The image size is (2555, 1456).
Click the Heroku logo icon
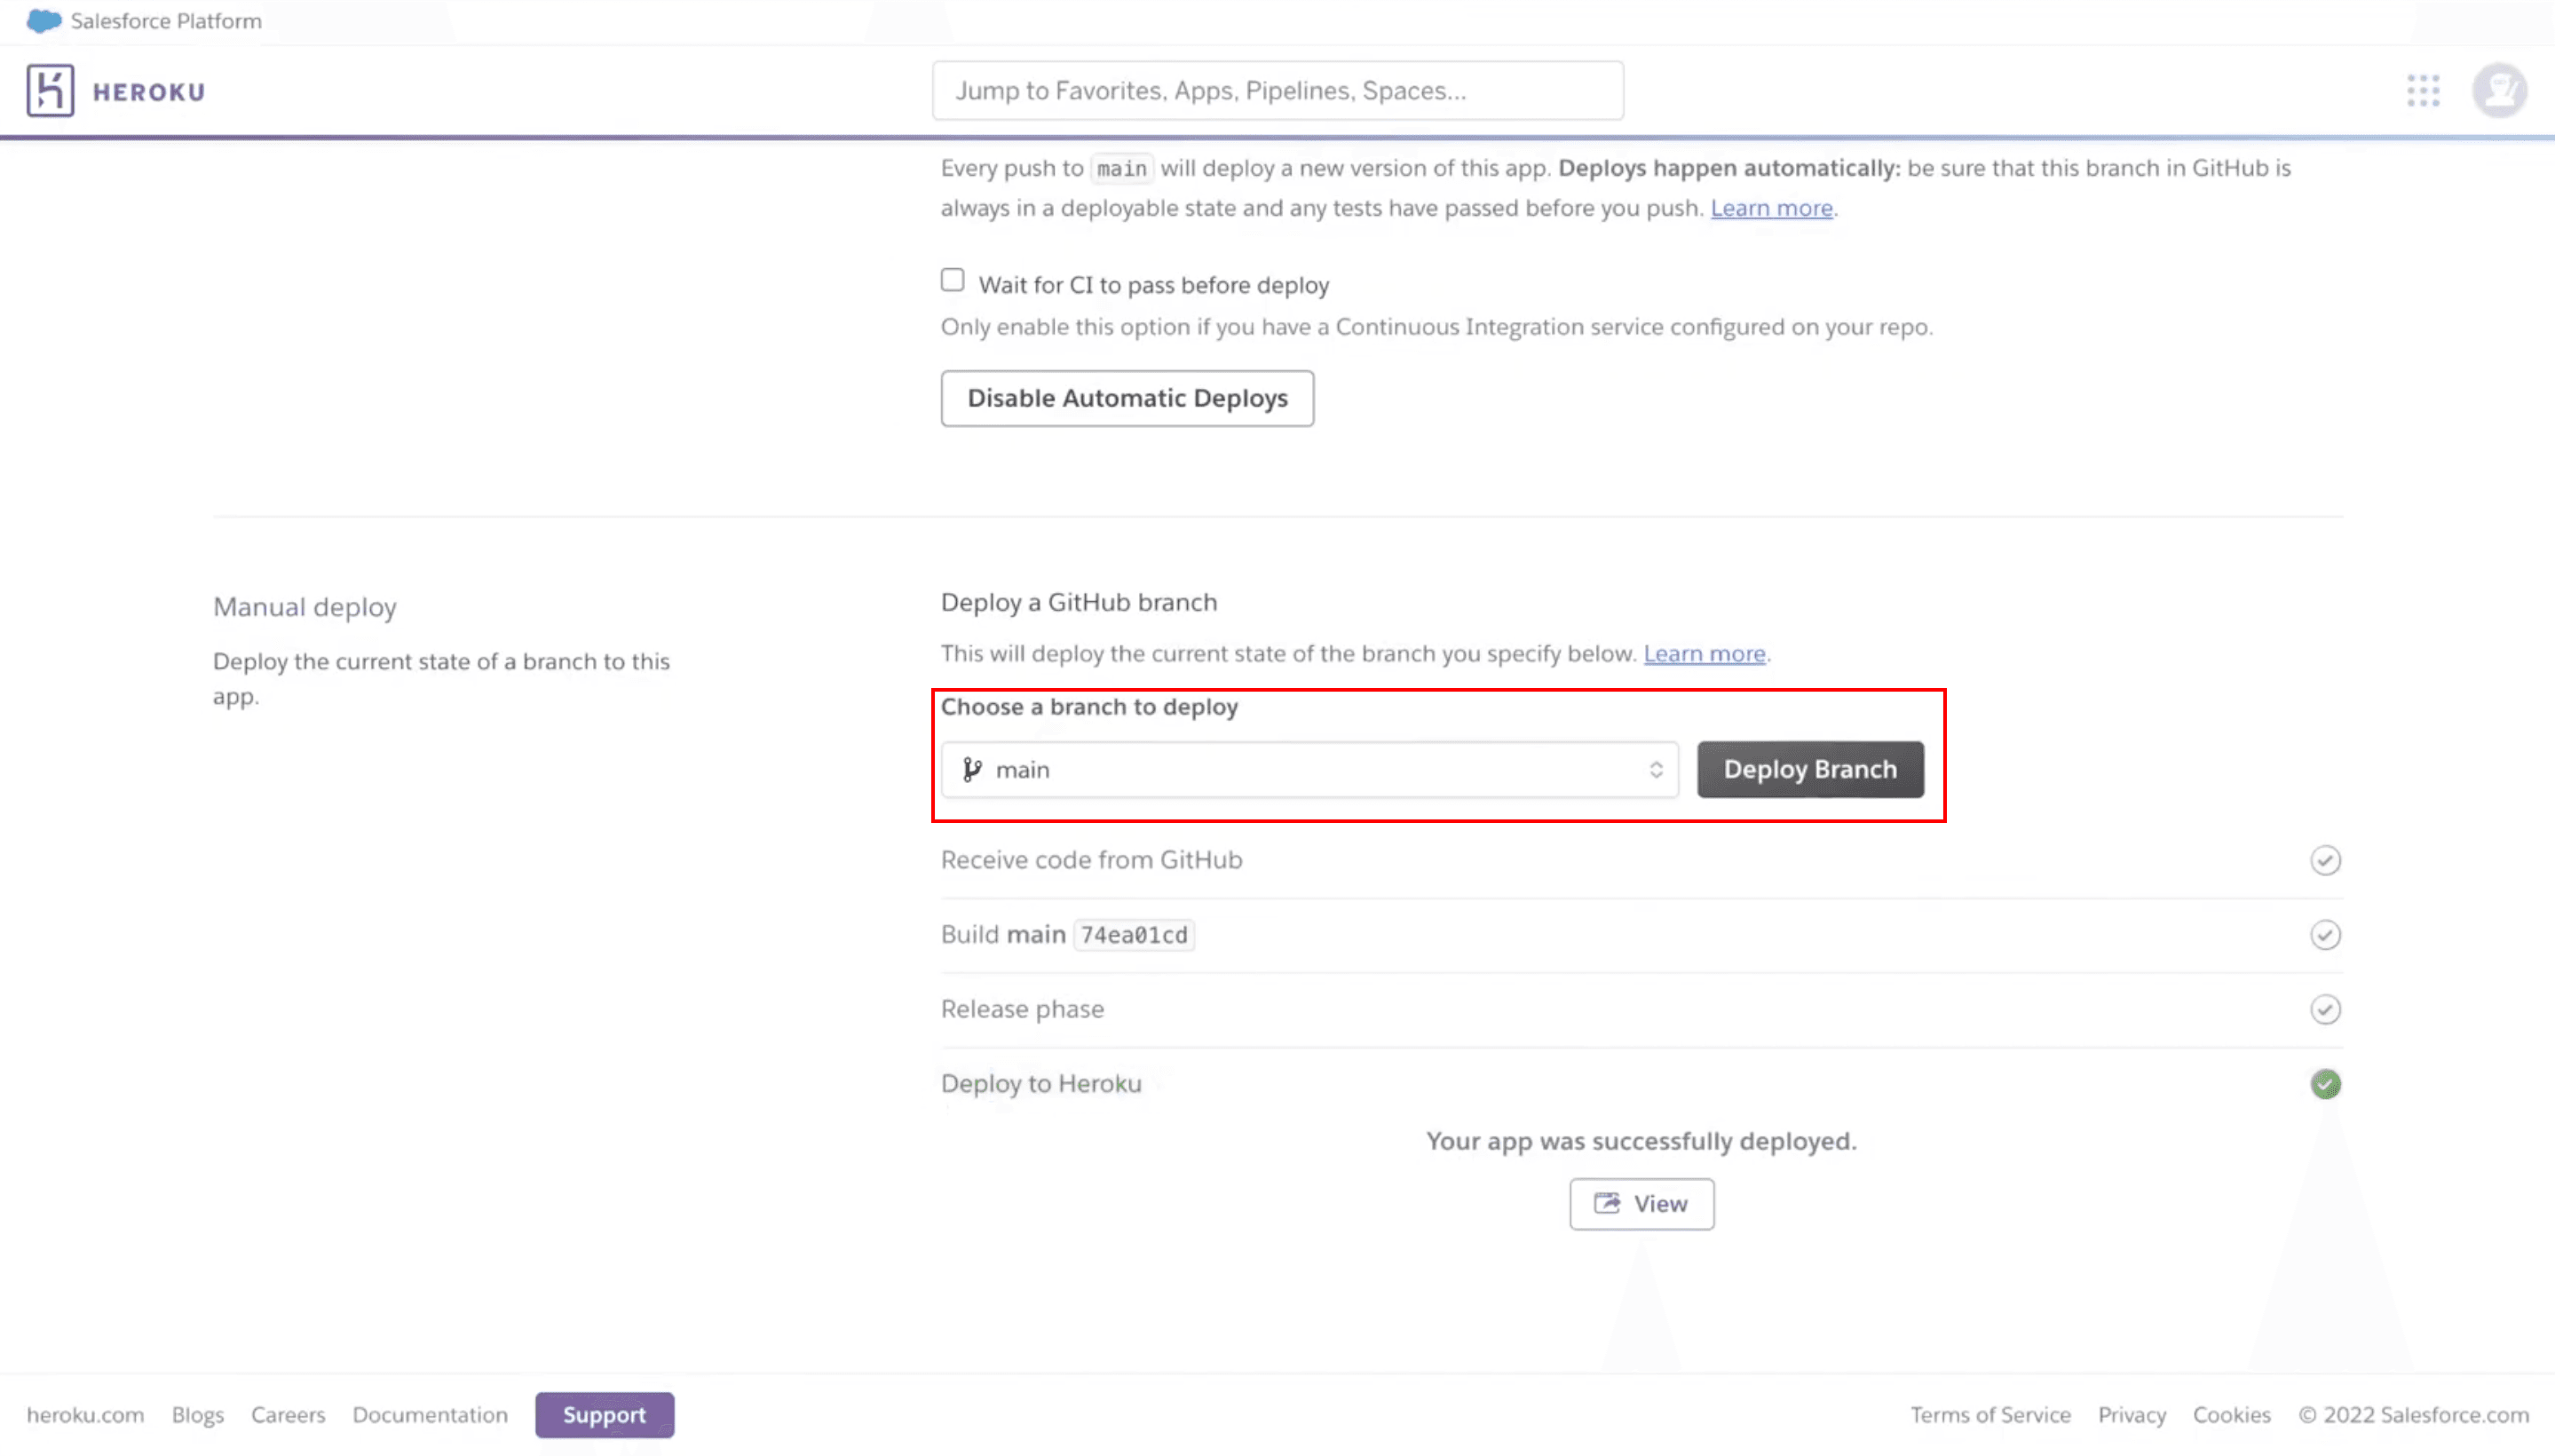tap(49, 91)
